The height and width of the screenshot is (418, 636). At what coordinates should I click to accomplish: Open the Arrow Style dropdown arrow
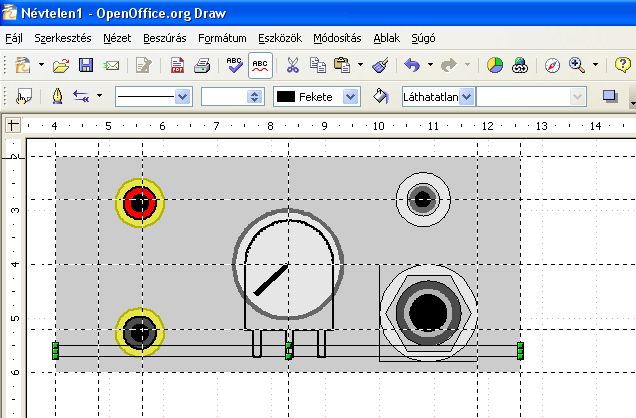coord(99,96)
